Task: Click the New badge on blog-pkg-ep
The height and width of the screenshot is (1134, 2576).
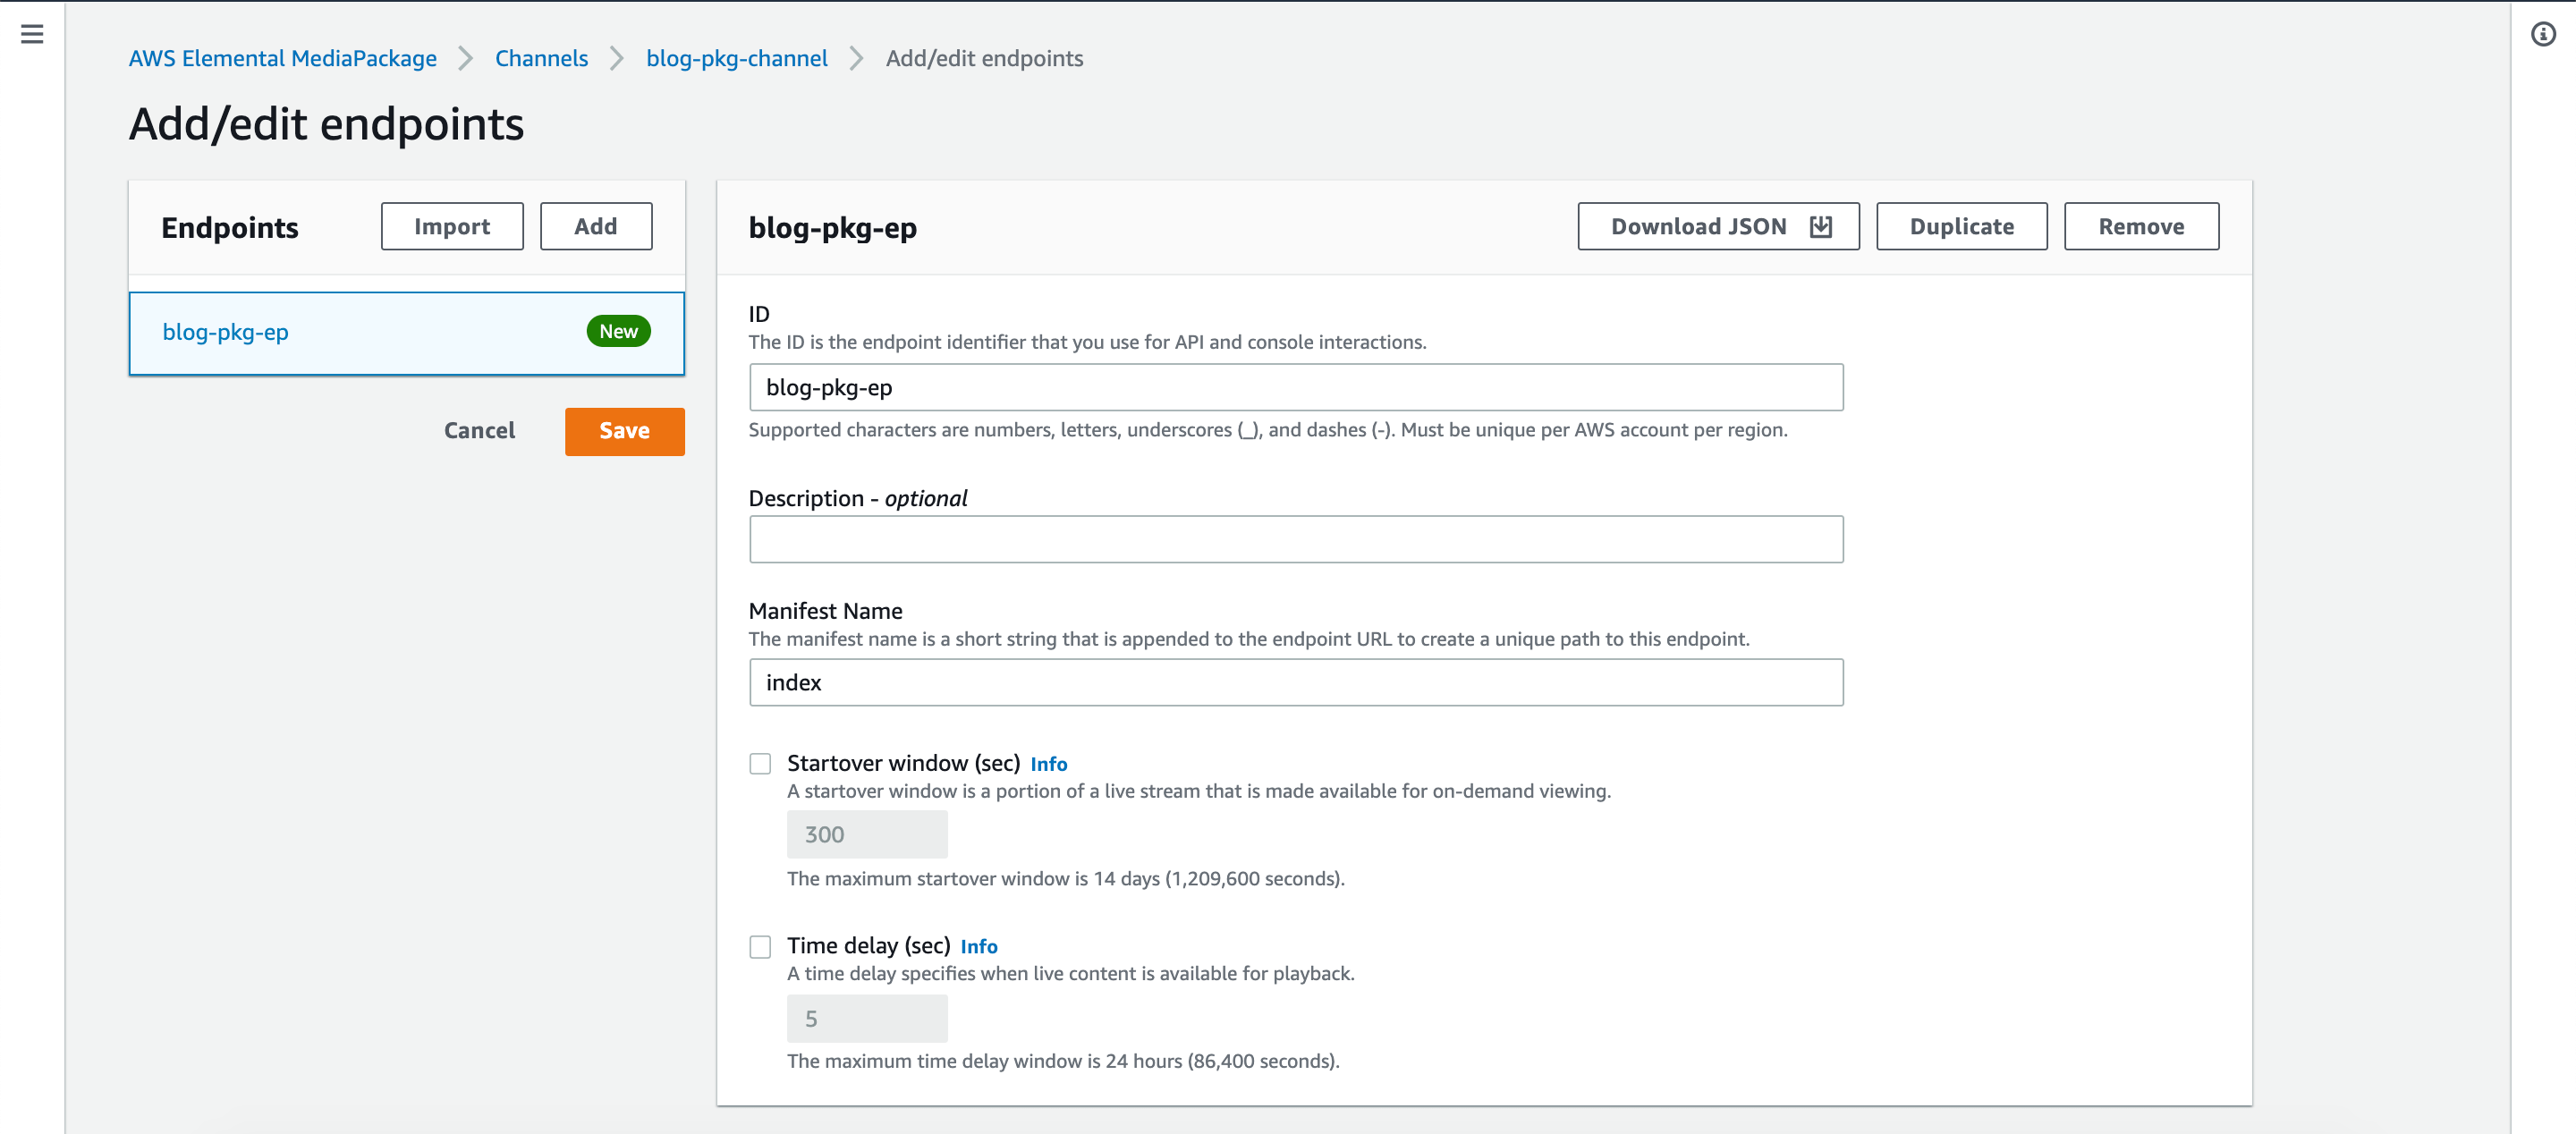Action: pyautogui.click(x=618, y=331)
